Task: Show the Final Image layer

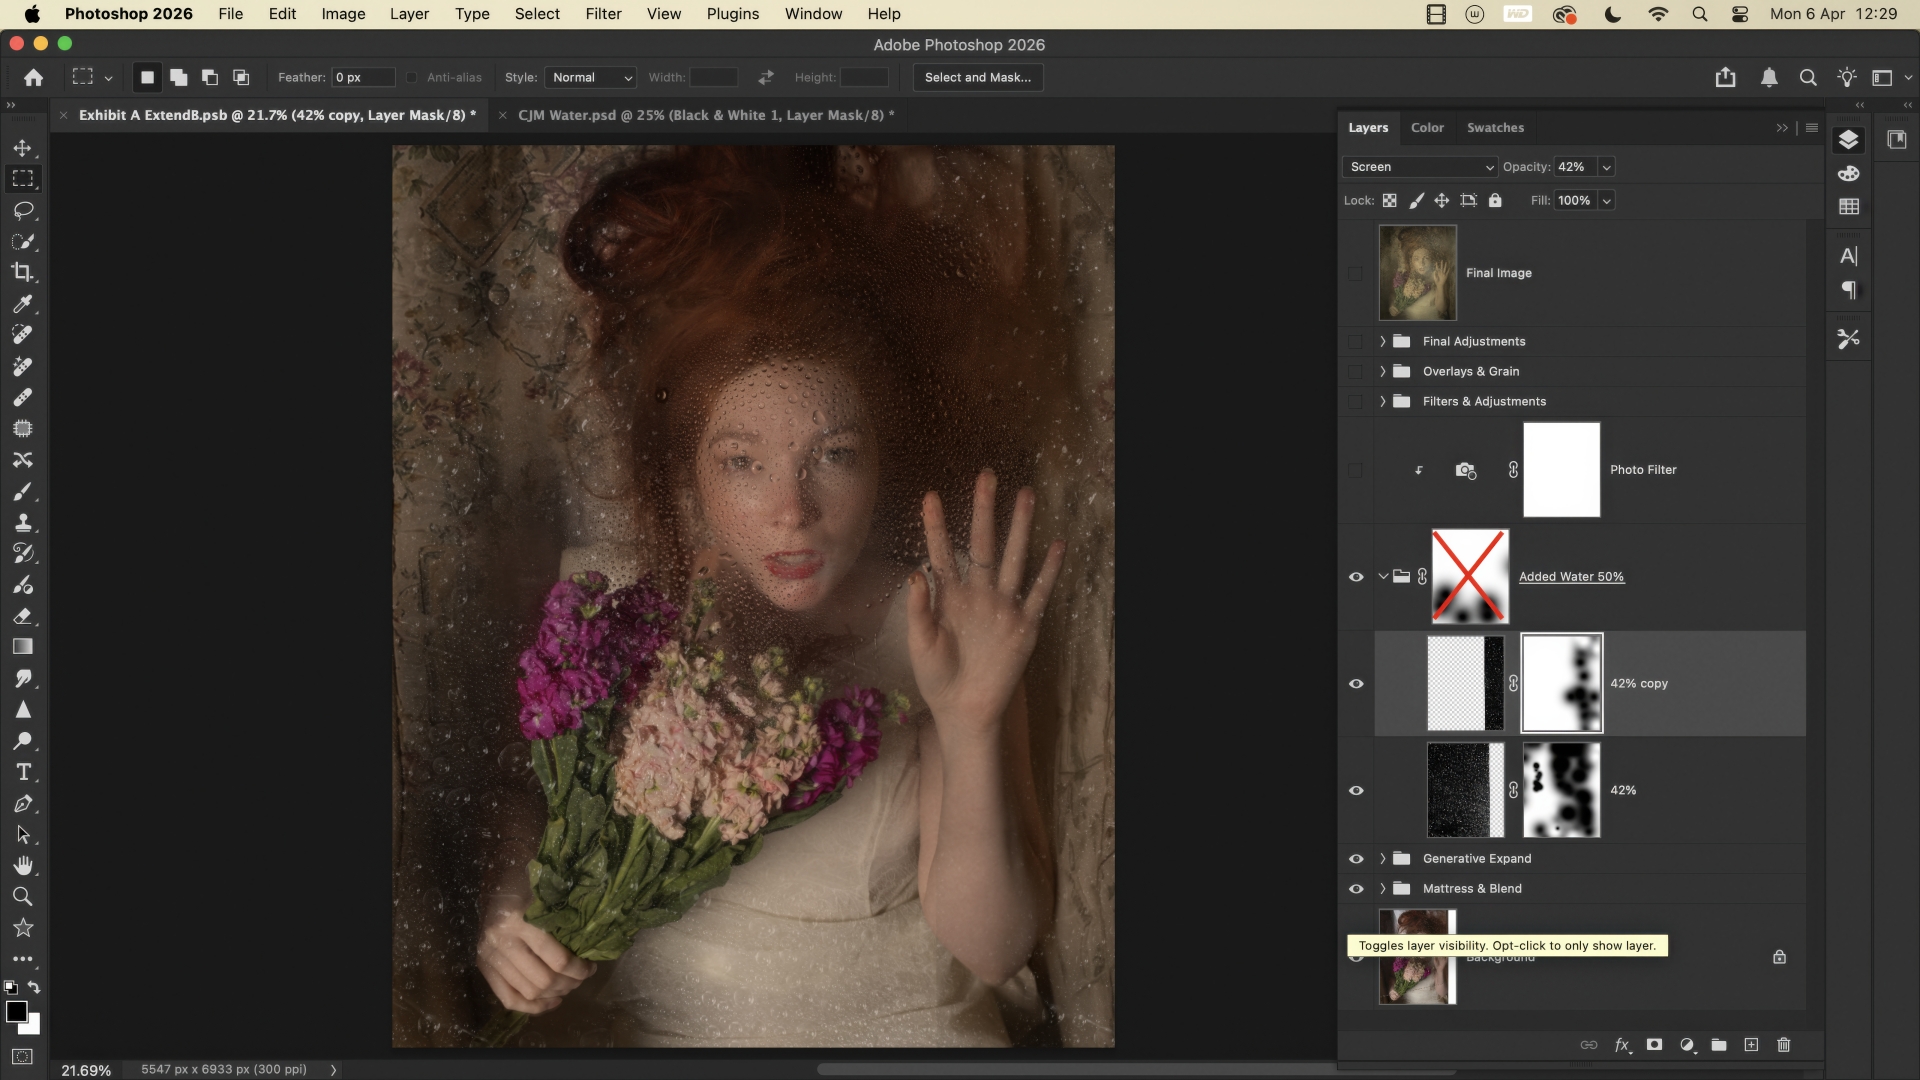Action: pyautogui.click(x=1355, y=273)
